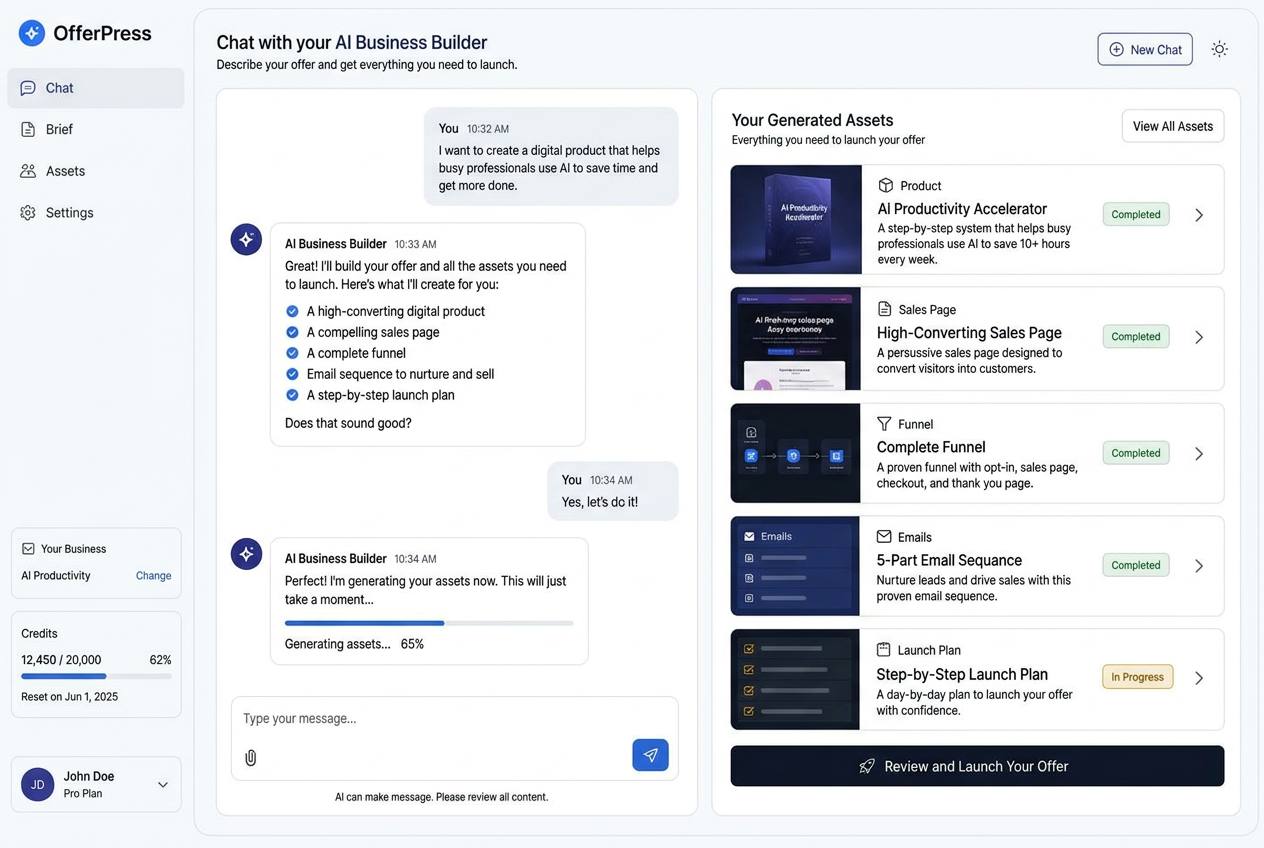The width and height of the screenshot is (1264, 848).
Task: Open 5-Part Email Sequence chevron
Action: click(1199, 566)
